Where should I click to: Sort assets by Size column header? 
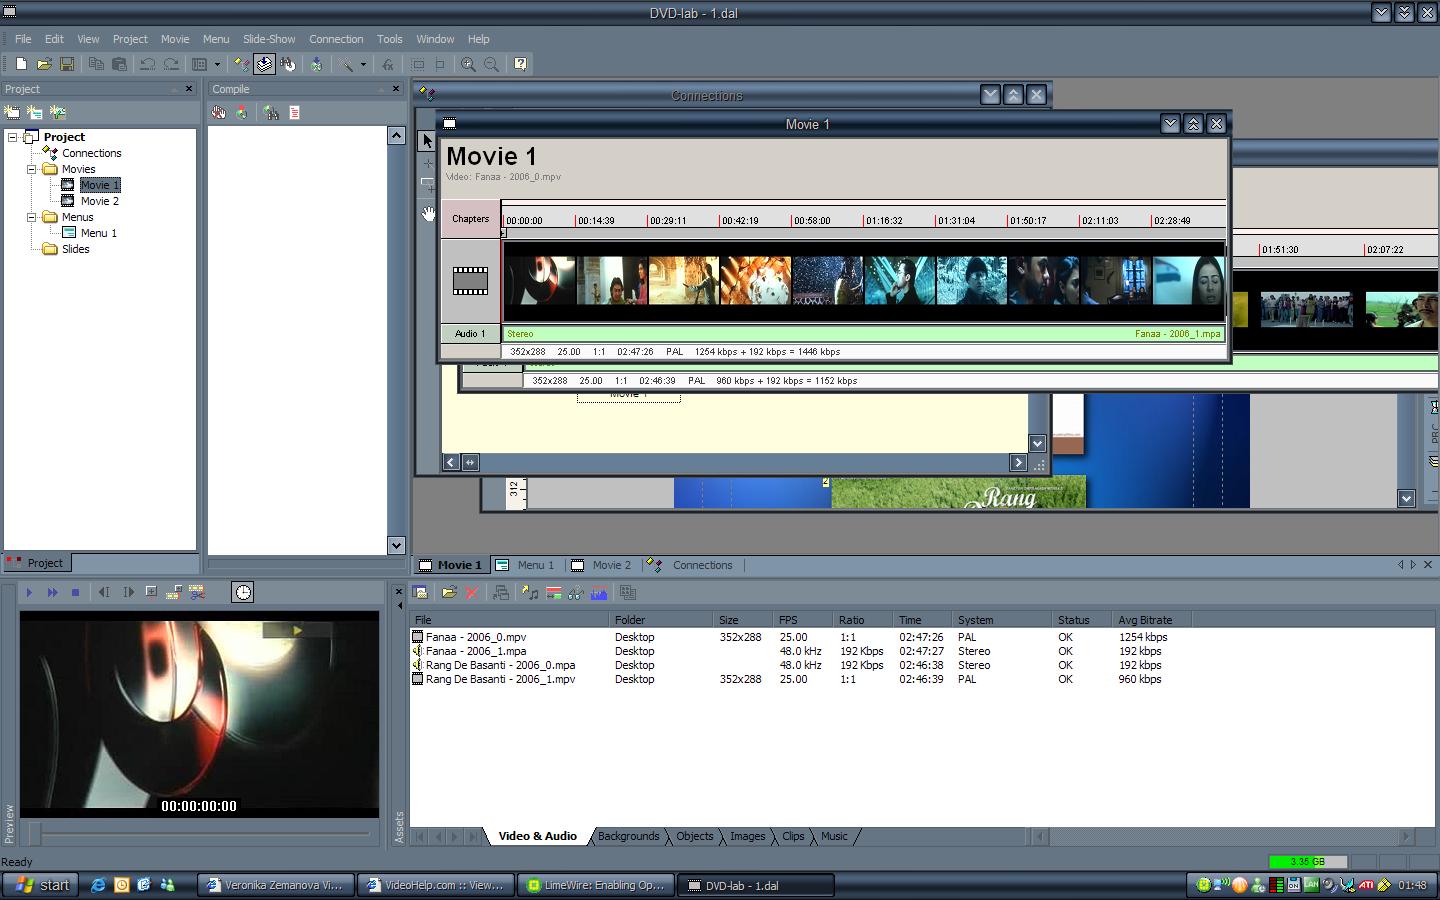[x=742, y=620]
